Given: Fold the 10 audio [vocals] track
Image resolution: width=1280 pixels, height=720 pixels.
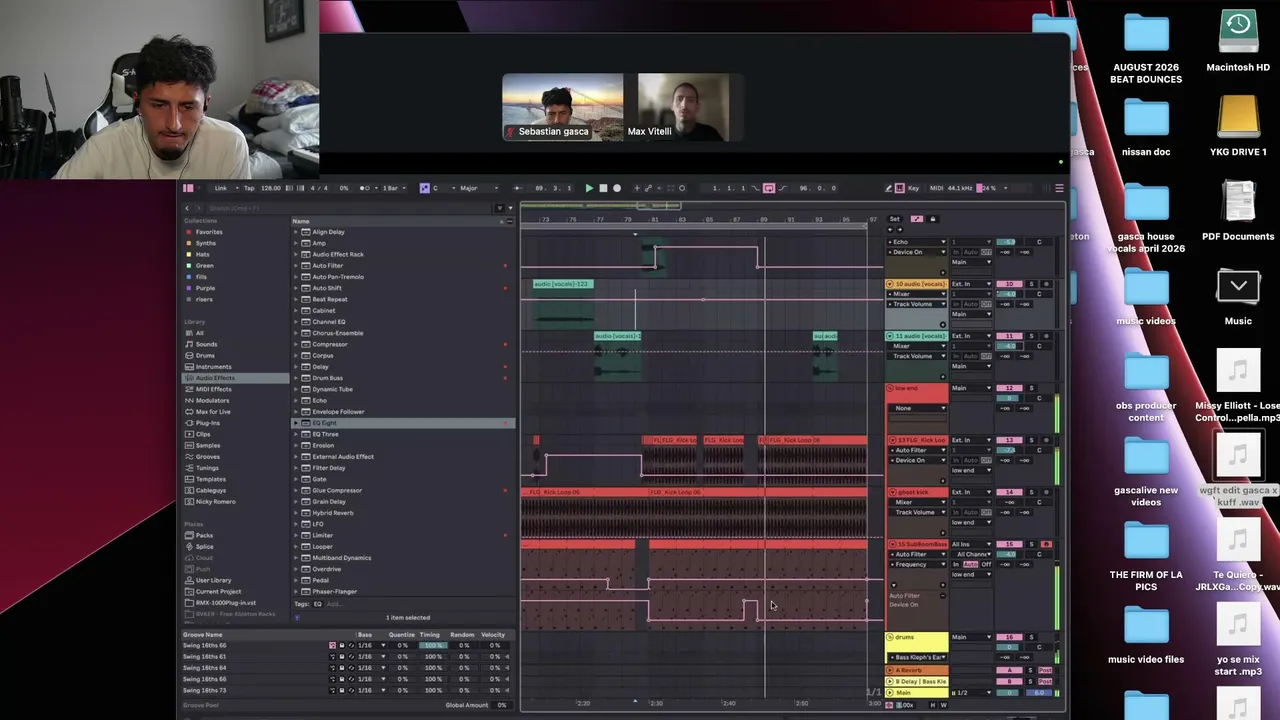Looking at the screenshot, I should tap(890, 284).
